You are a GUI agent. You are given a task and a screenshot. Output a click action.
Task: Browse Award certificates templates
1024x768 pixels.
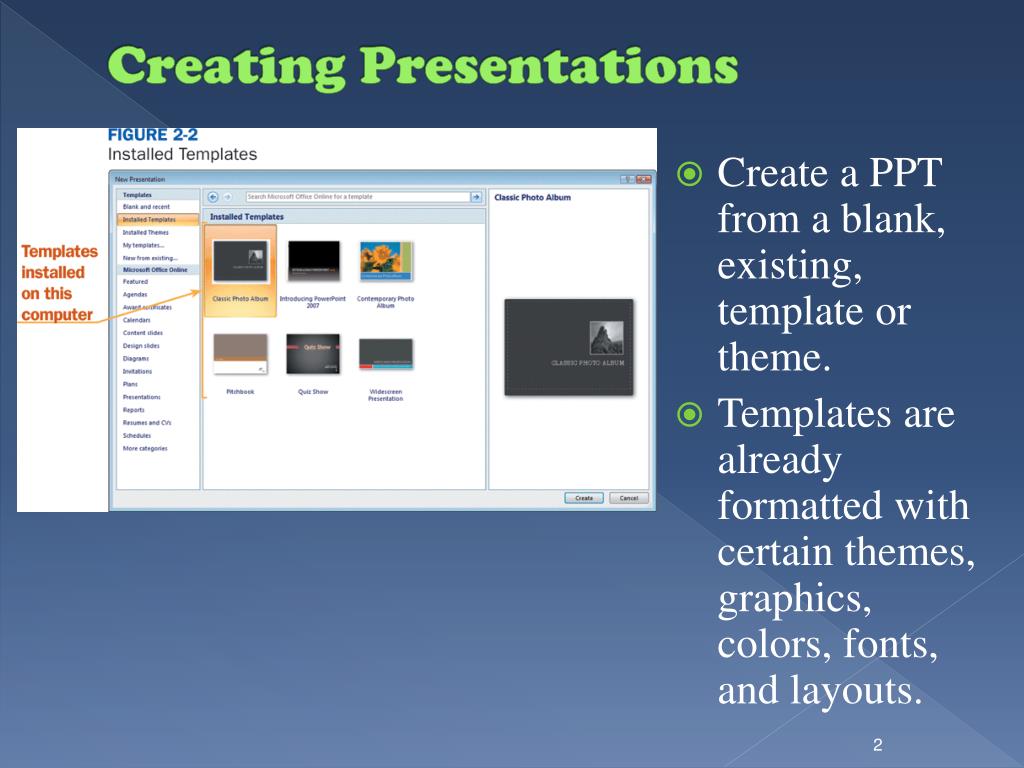[148, 307]
